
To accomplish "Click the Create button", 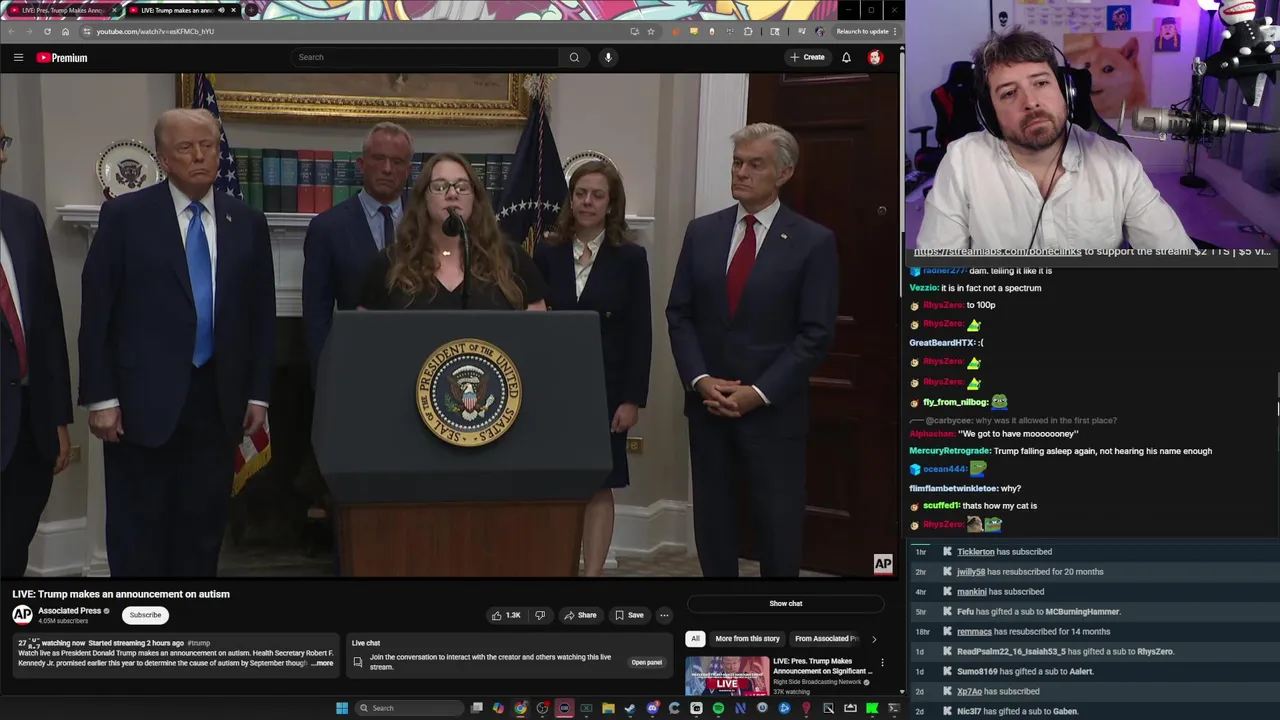I will pos(808,57).
